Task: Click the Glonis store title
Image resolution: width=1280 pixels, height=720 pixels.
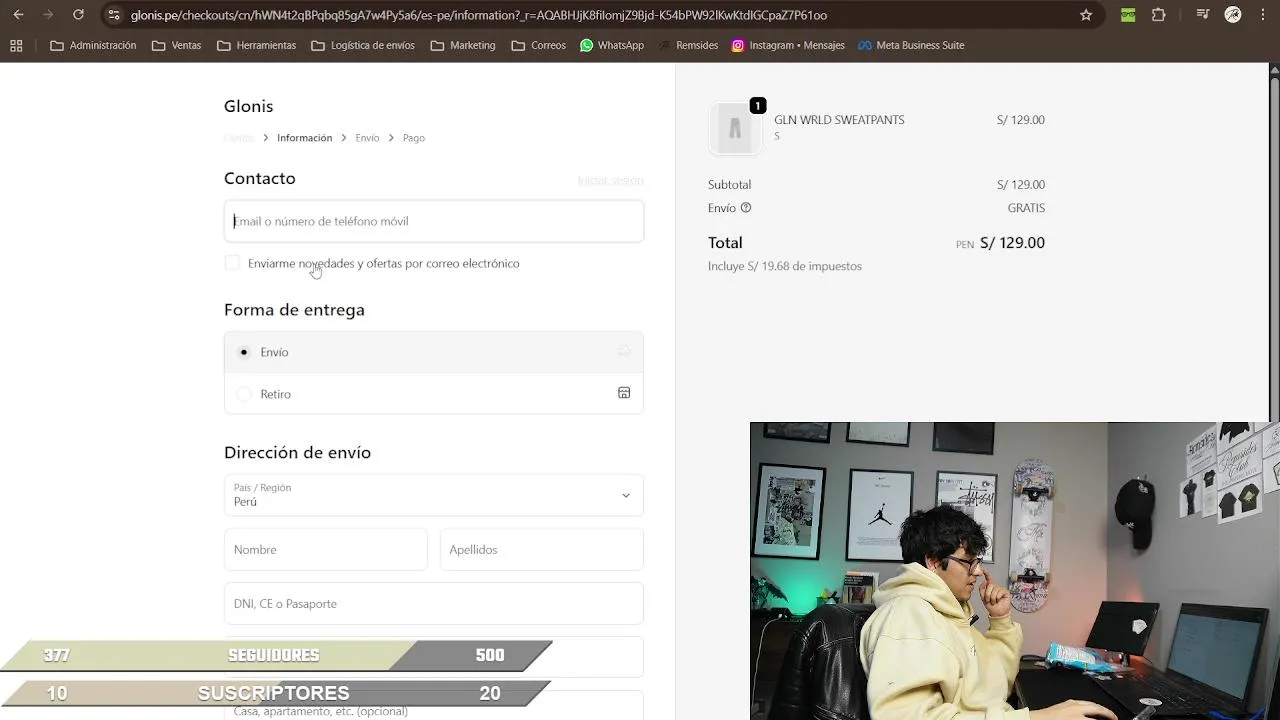Action: coord(248,106)
